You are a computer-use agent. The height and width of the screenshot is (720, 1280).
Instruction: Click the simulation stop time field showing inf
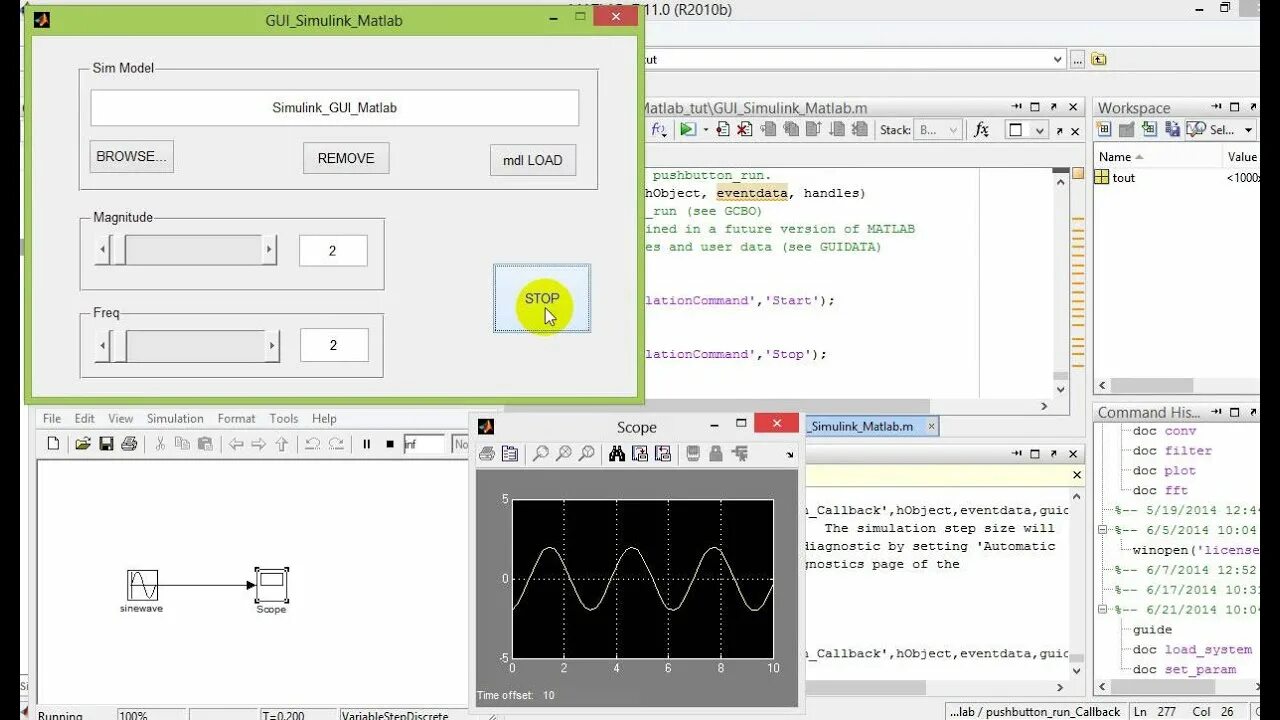tap(424, 444)
